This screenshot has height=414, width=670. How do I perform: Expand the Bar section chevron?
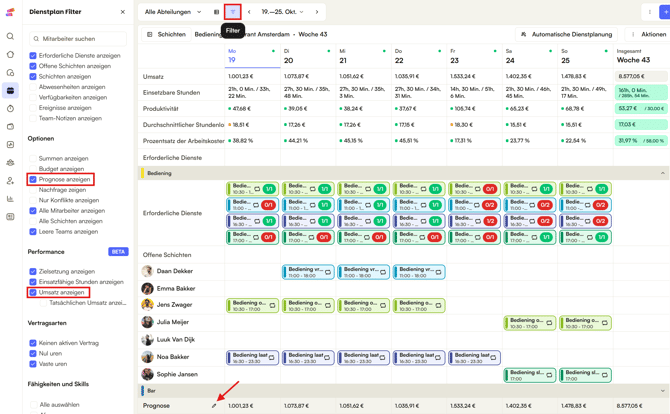pos(662,391)
